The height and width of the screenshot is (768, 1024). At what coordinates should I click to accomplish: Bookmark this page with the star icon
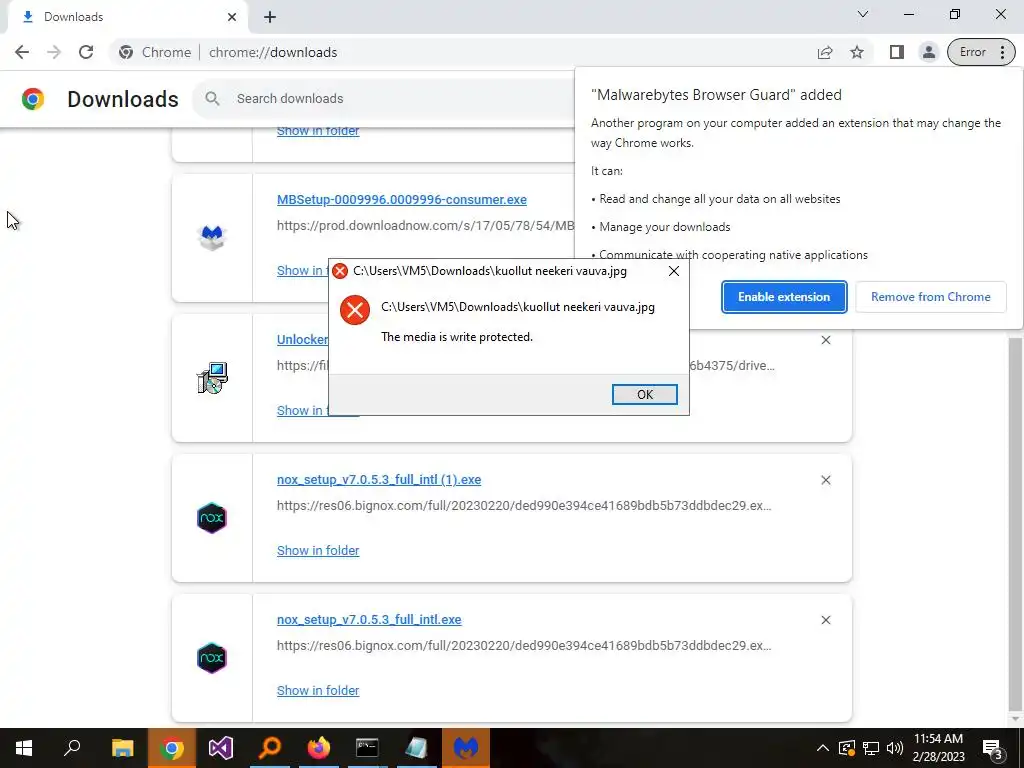(x=857, y=52)
